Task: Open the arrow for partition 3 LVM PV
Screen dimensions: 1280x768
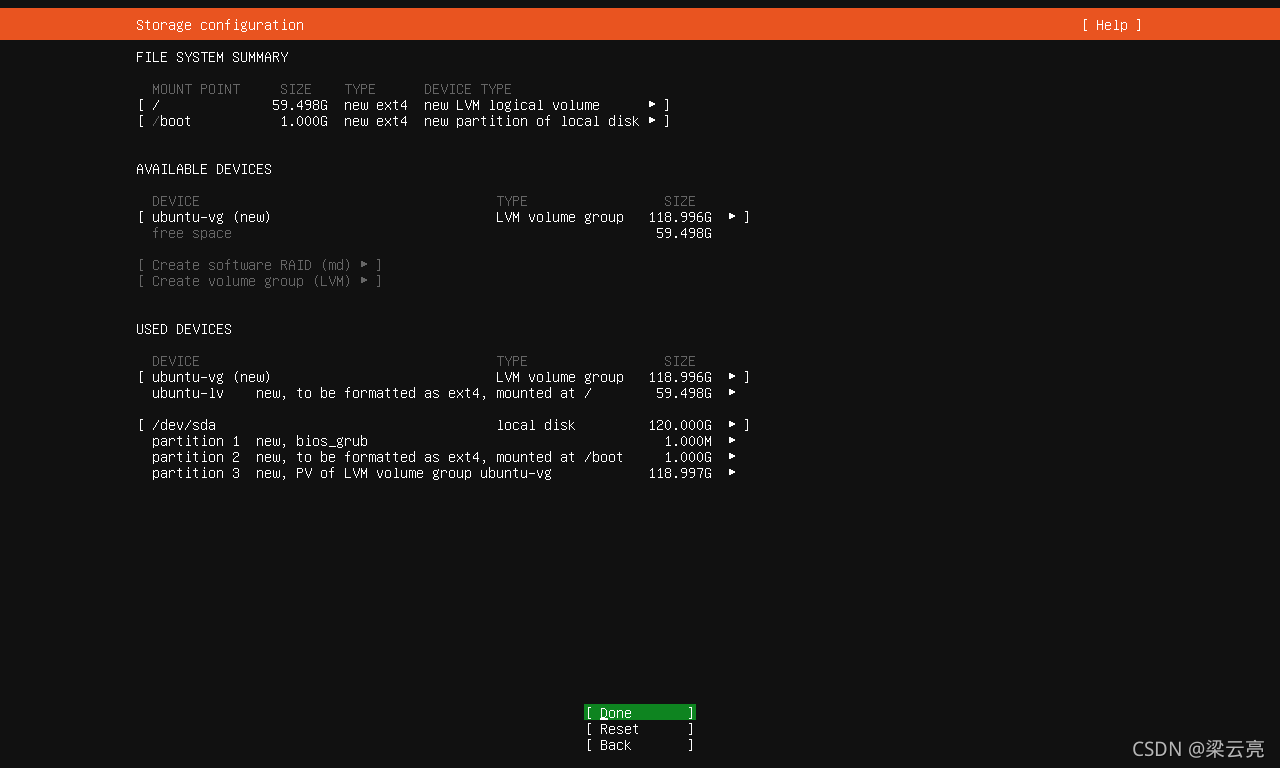Action: 732,473
